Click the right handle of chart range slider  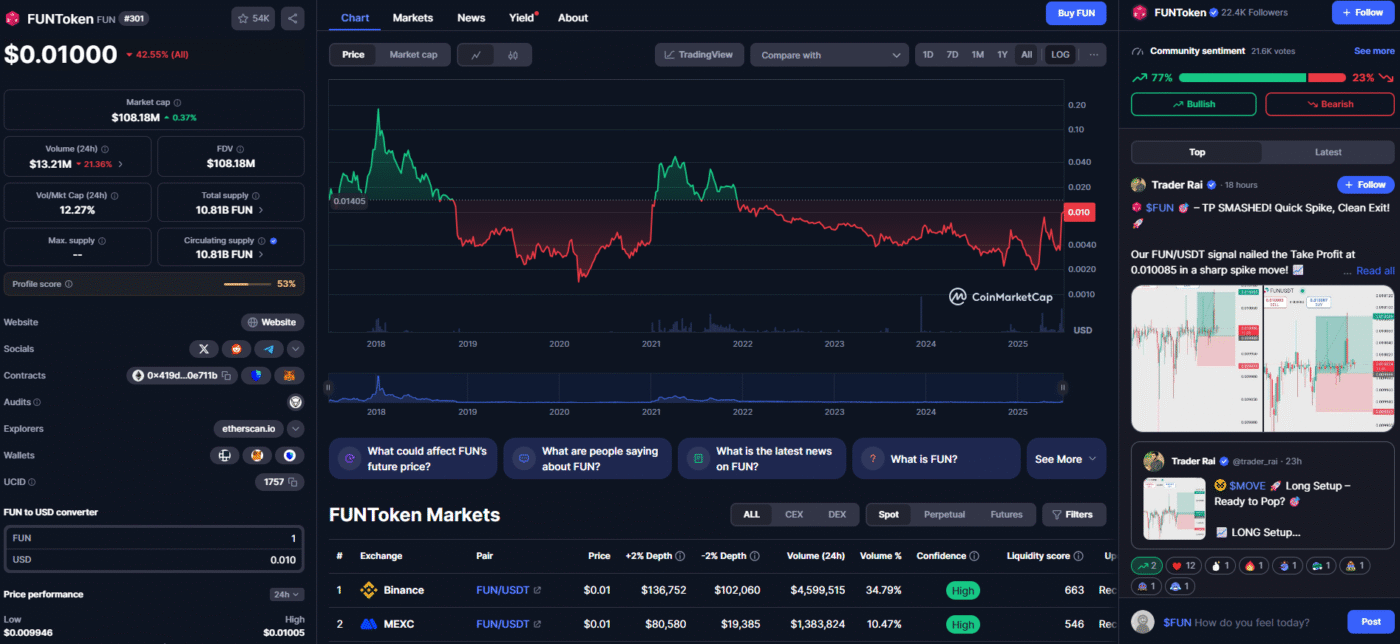pos(1063,387)
